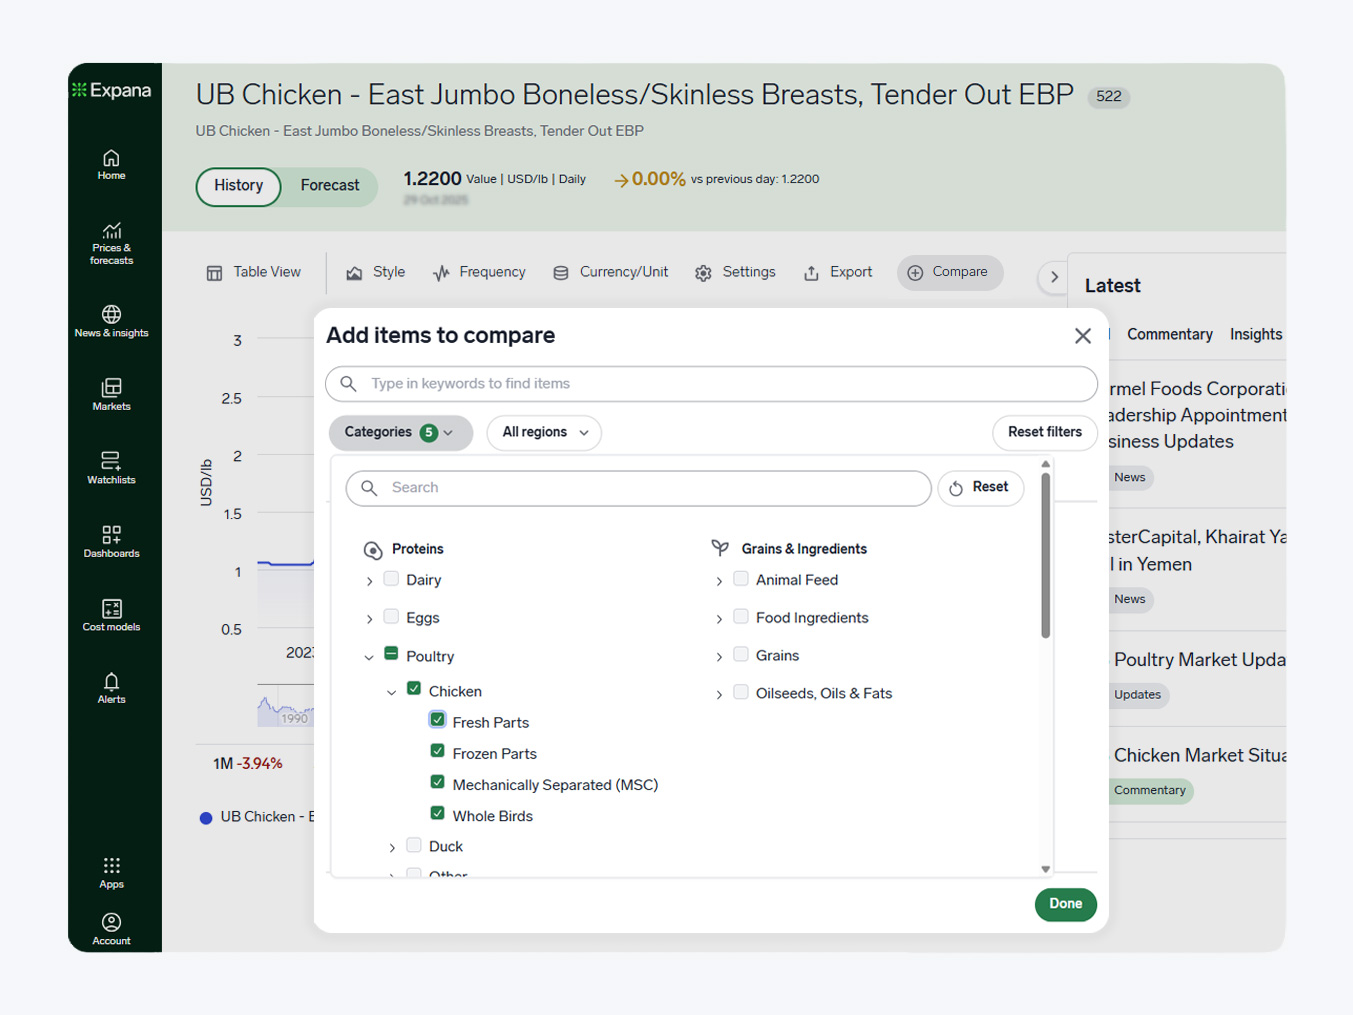Open Prices & forecasts in sidebar
The height and width of the screenshot is (1015, 1353).
pos(111,243)
